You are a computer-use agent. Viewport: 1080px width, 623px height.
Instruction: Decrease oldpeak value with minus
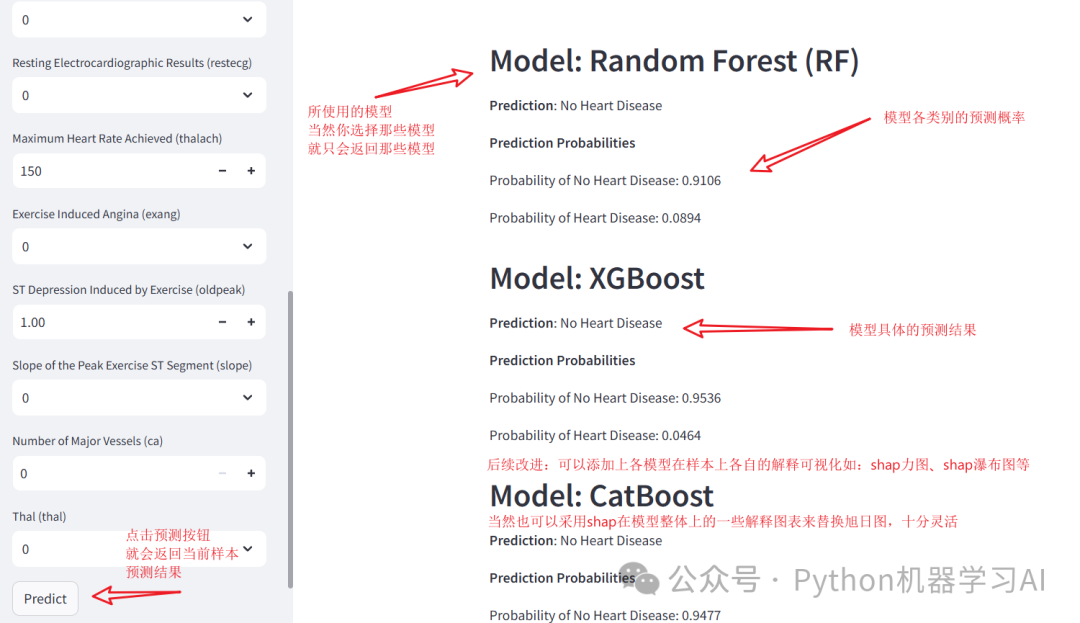(x=222, y=322)
